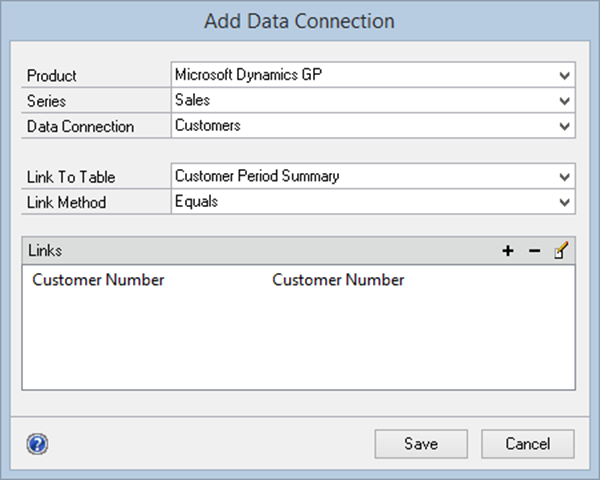Select the Customers data connection field
Image resolution: width=601 pixels, height=481 pixels.
tap(373, 125)
